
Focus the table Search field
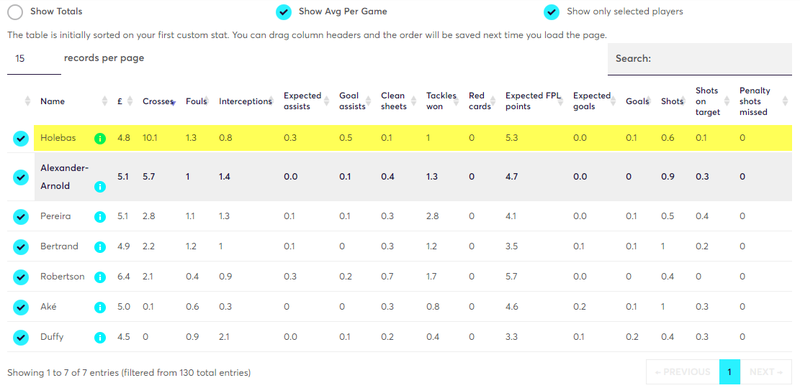699,59
